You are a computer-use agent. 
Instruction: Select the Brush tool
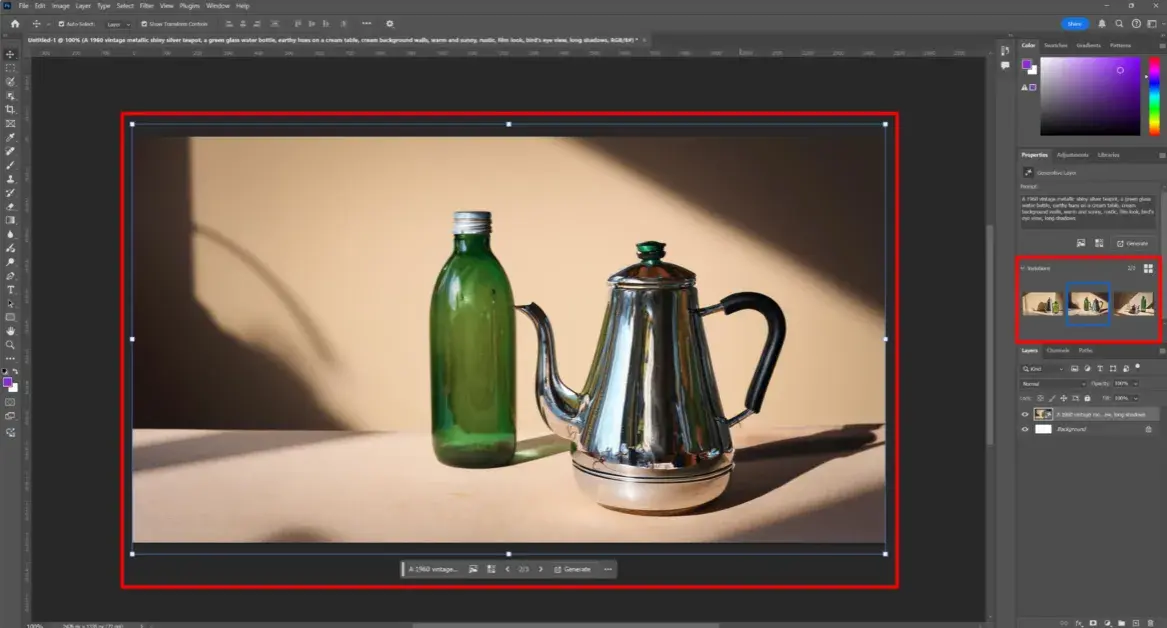tap(10, 165)
